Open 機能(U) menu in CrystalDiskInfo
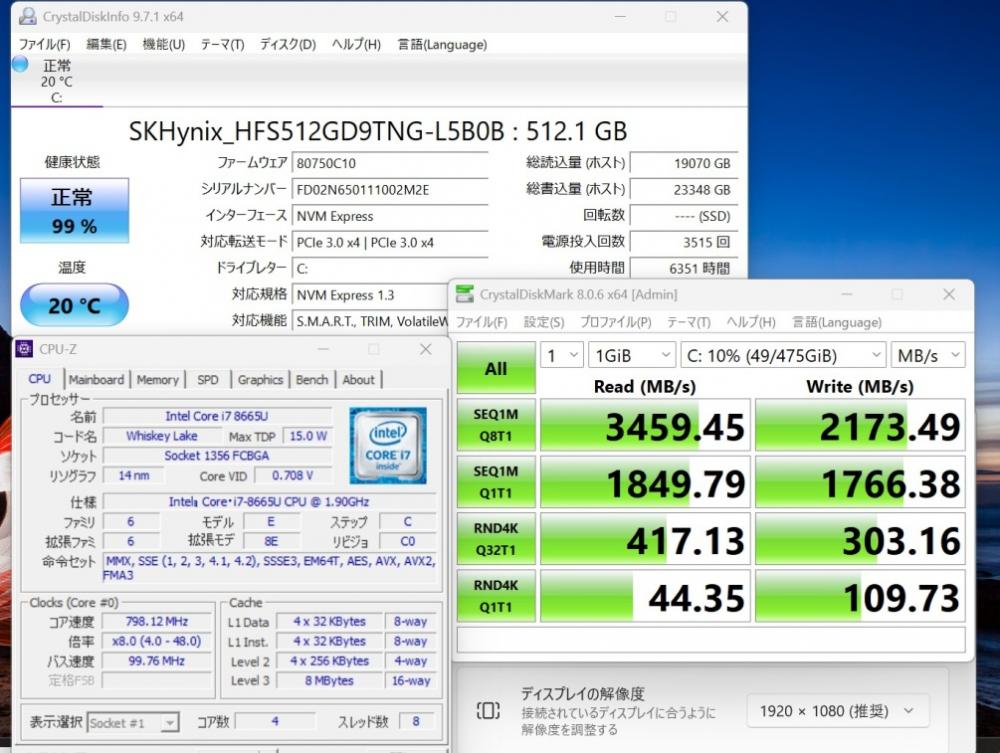Screen dimensions: 1000x753 coord(163,44)
